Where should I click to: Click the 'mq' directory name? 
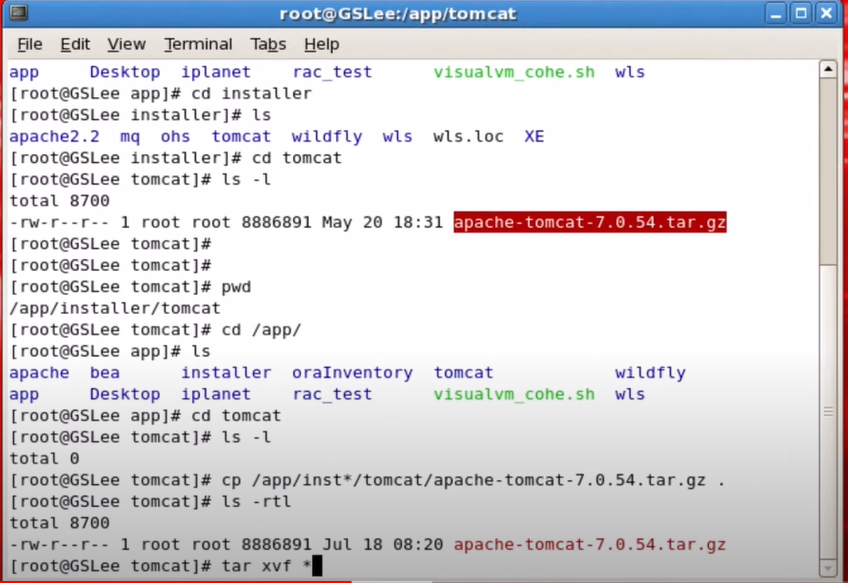tap(130, 136)
